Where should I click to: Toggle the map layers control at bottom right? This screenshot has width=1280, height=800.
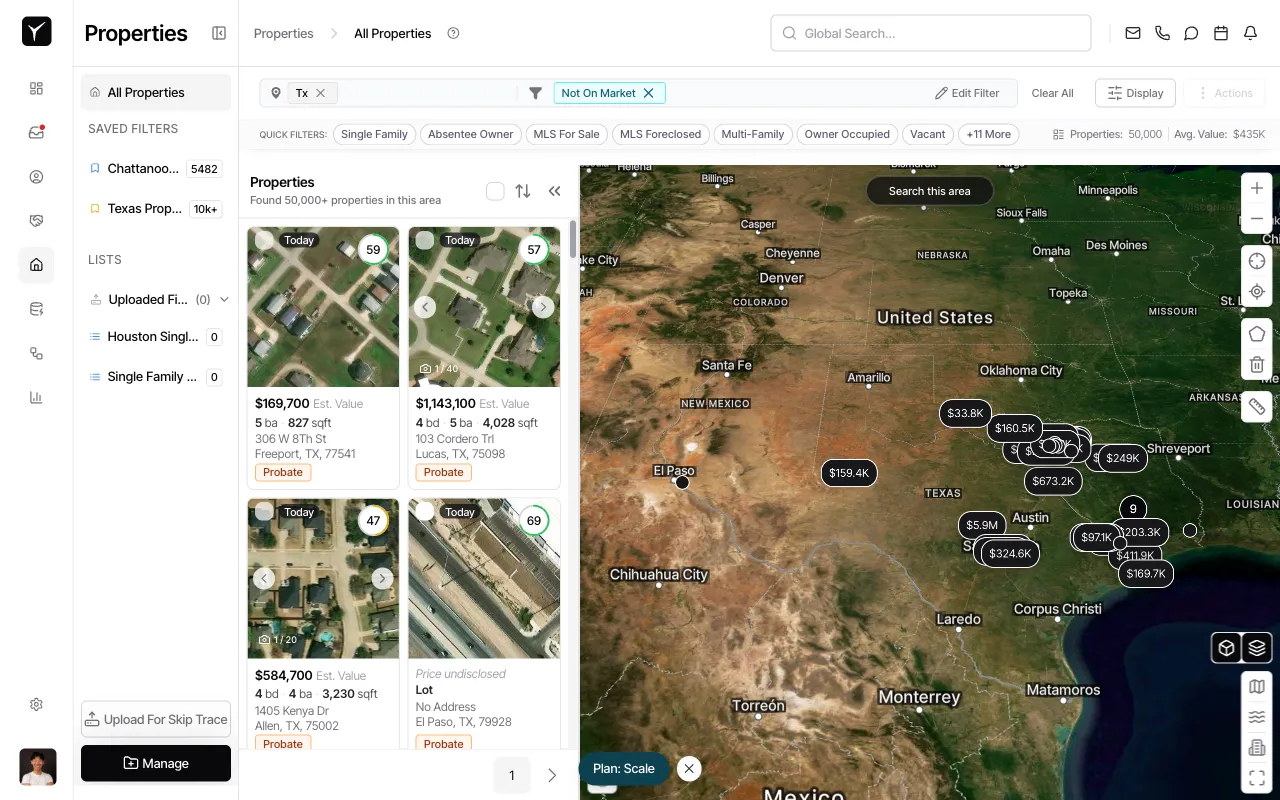coord(1257,647)
